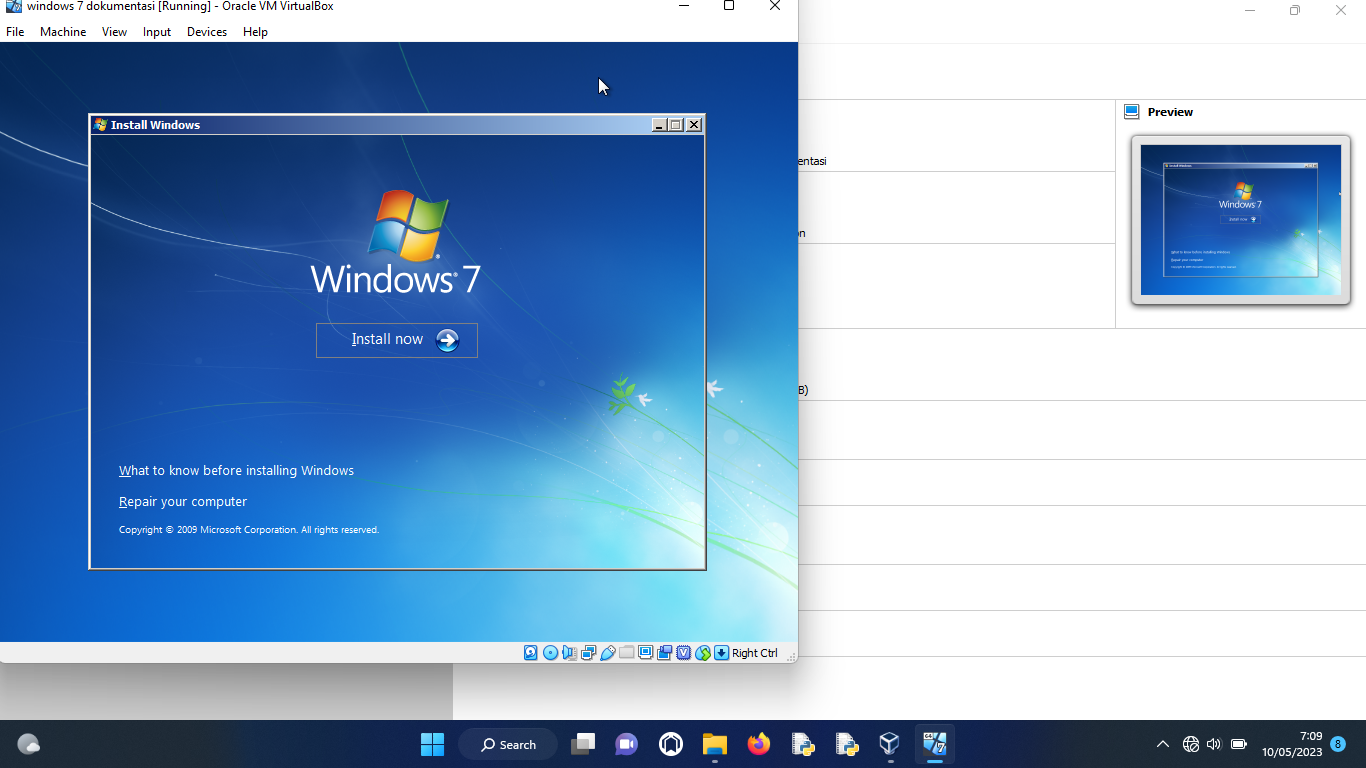Open the View menu
1366x768 pixels.
click(114, 32)
